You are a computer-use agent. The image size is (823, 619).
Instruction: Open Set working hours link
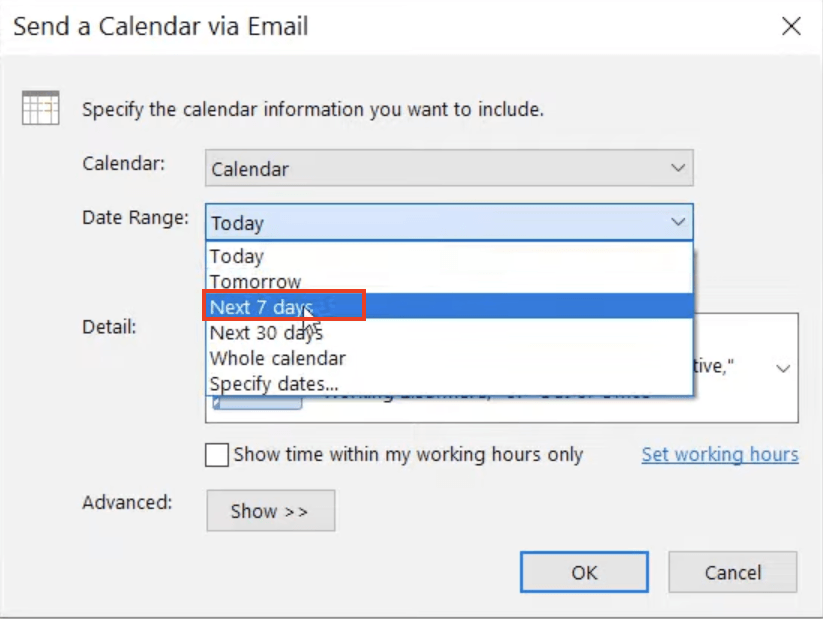[x=720, y=455]
